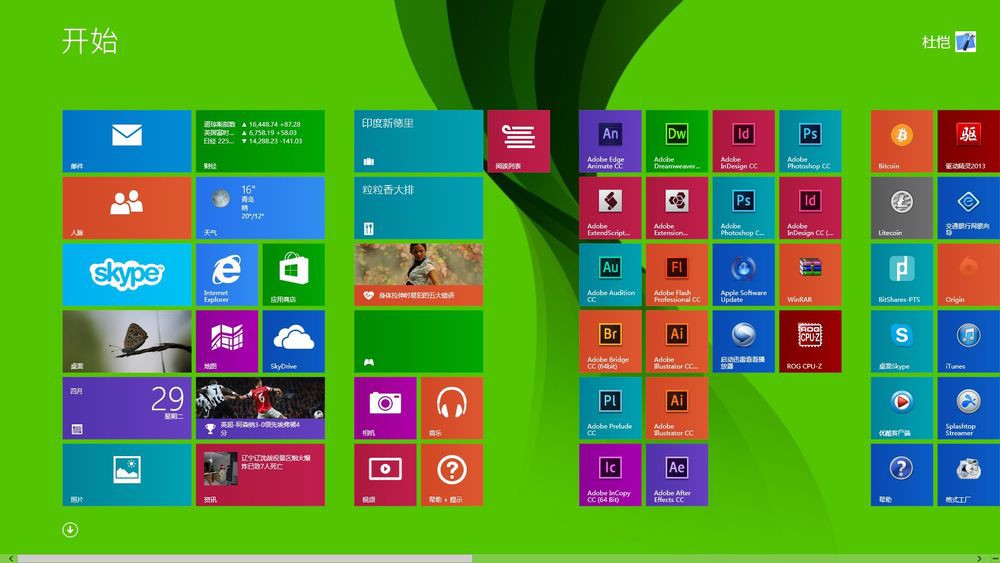The image size is (1000, 563).
Task: Click the horizontal scrollbar at the bottom
Action: pos(245,558)
